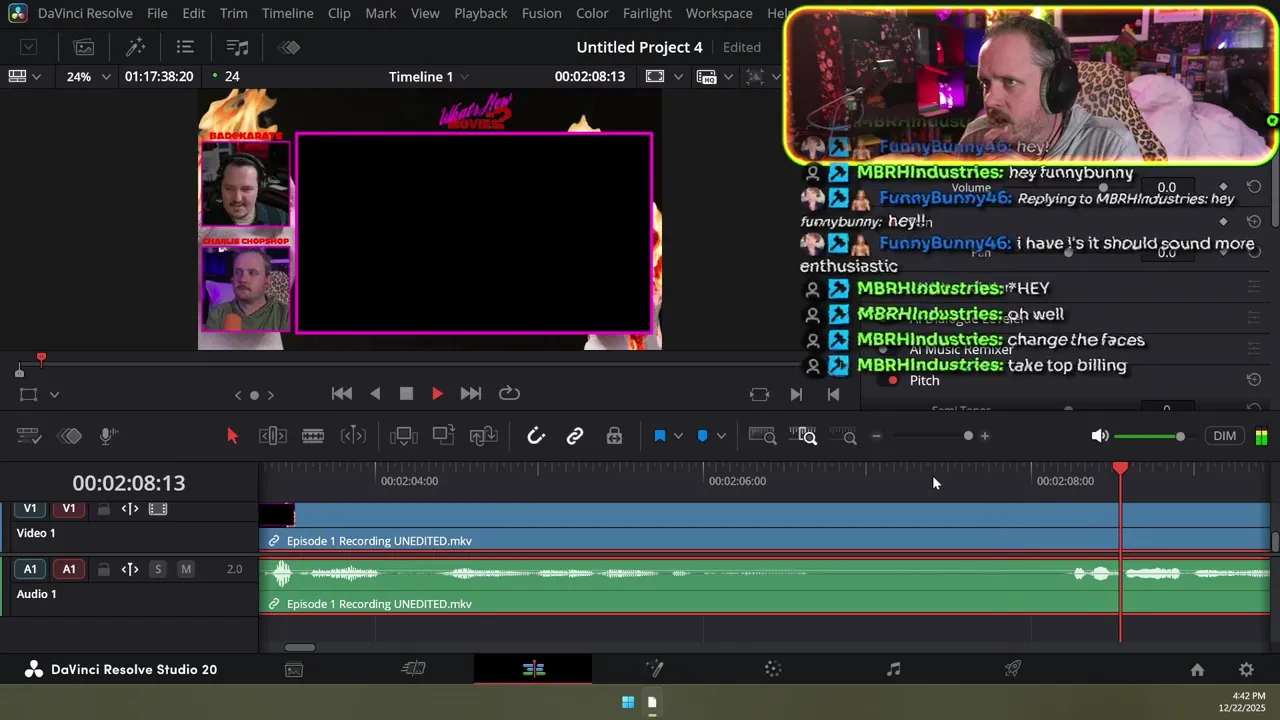
Task: Toggle Video 1 track enable filmstrip icon
Action: (x=157, y=509)
